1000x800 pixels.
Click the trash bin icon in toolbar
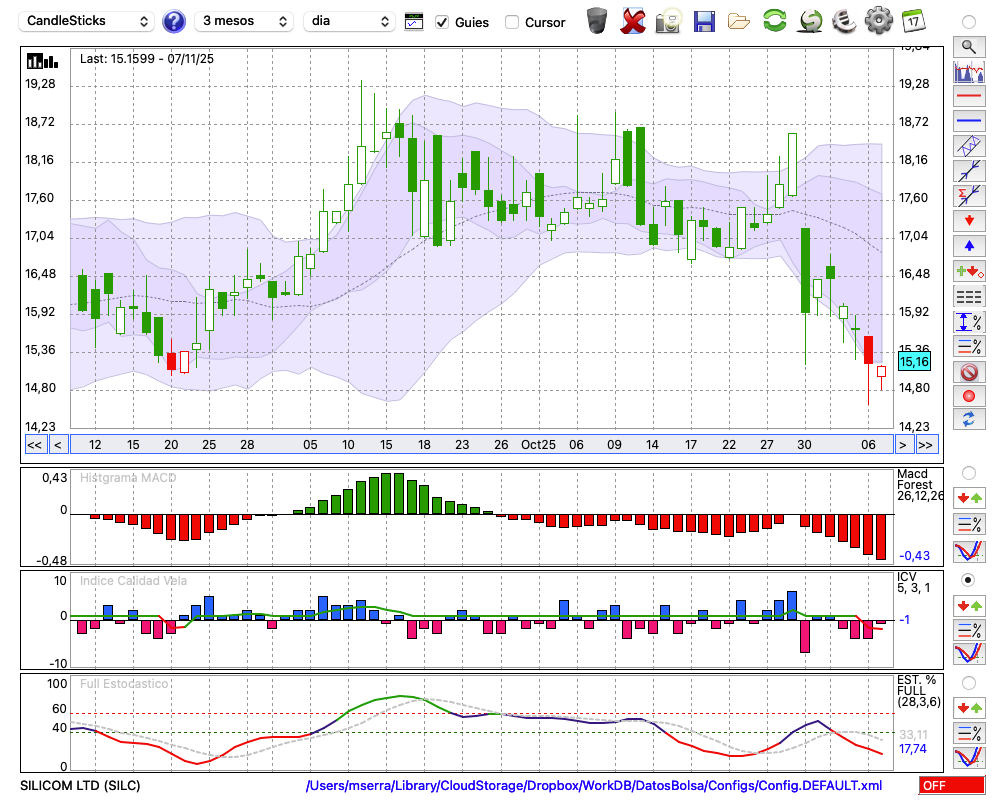[x=597, y=20]
